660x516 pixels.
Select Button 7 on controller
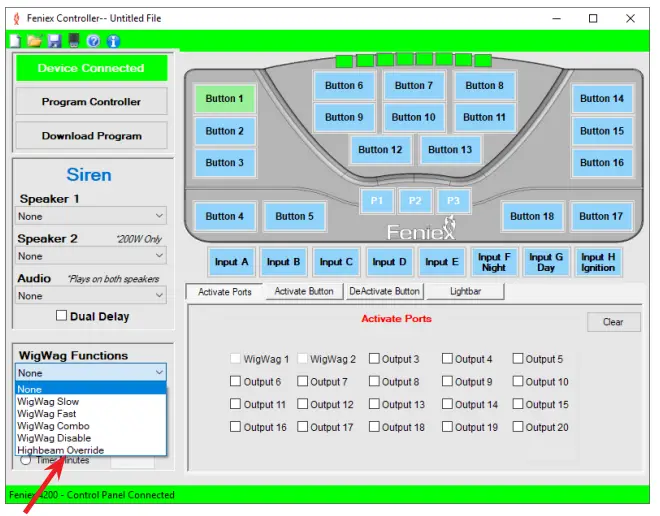coord(414,85)
